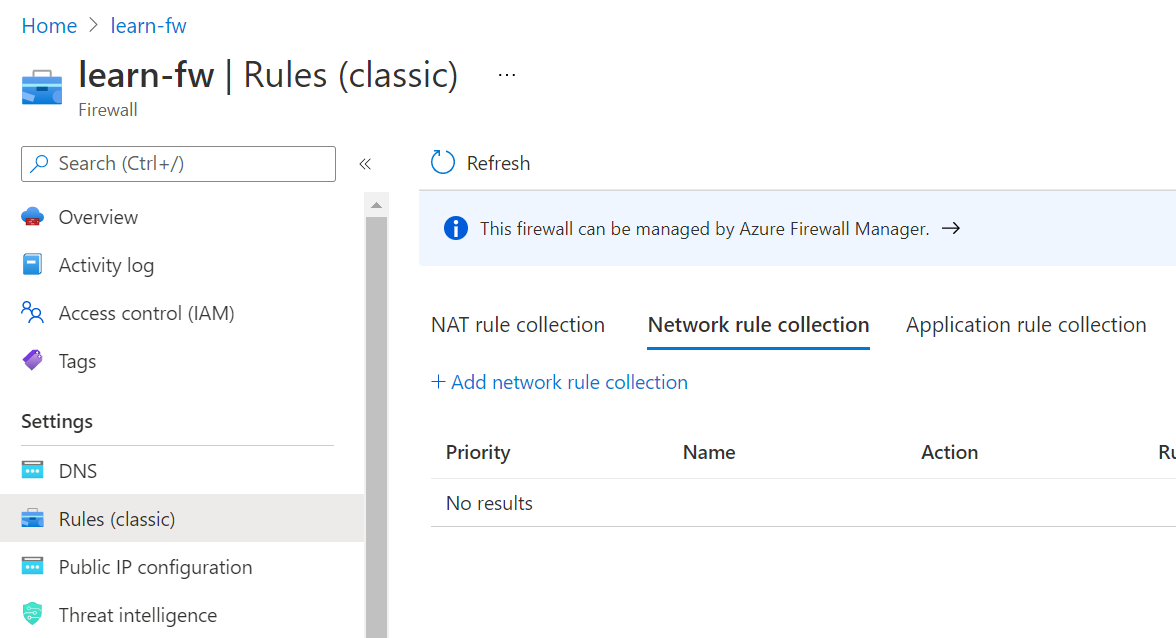Add network rule collection
This screenshot has height=638, width=1176.
coord(560,382)
